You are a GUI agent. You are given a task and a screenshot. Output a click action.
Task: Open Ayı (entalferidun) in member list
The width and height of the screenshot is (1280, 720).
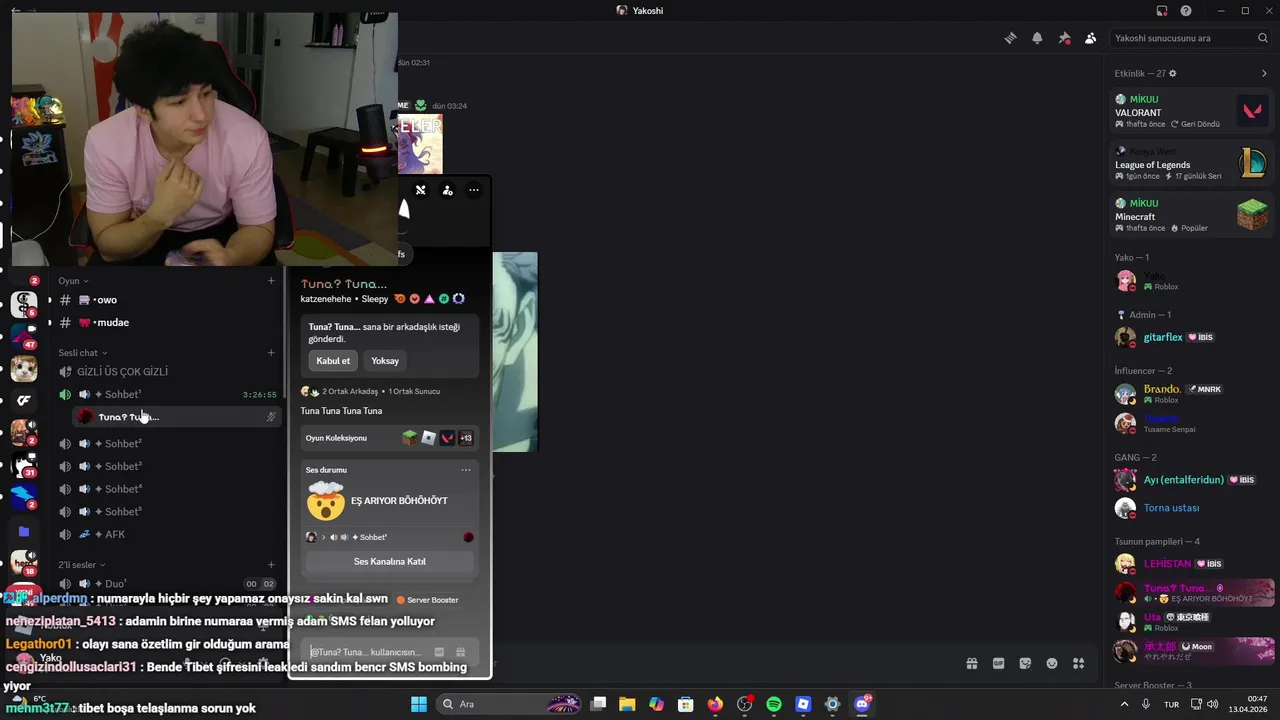pos(1192,480)
